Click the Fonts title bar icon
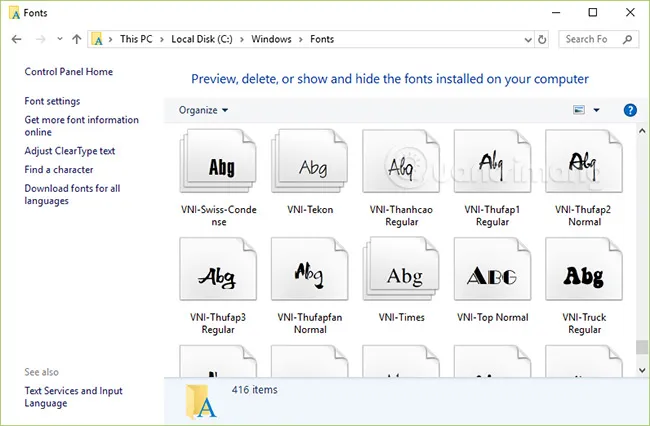Screen dimensions: 650x426 pyautogui.click(x=15, y=13)
